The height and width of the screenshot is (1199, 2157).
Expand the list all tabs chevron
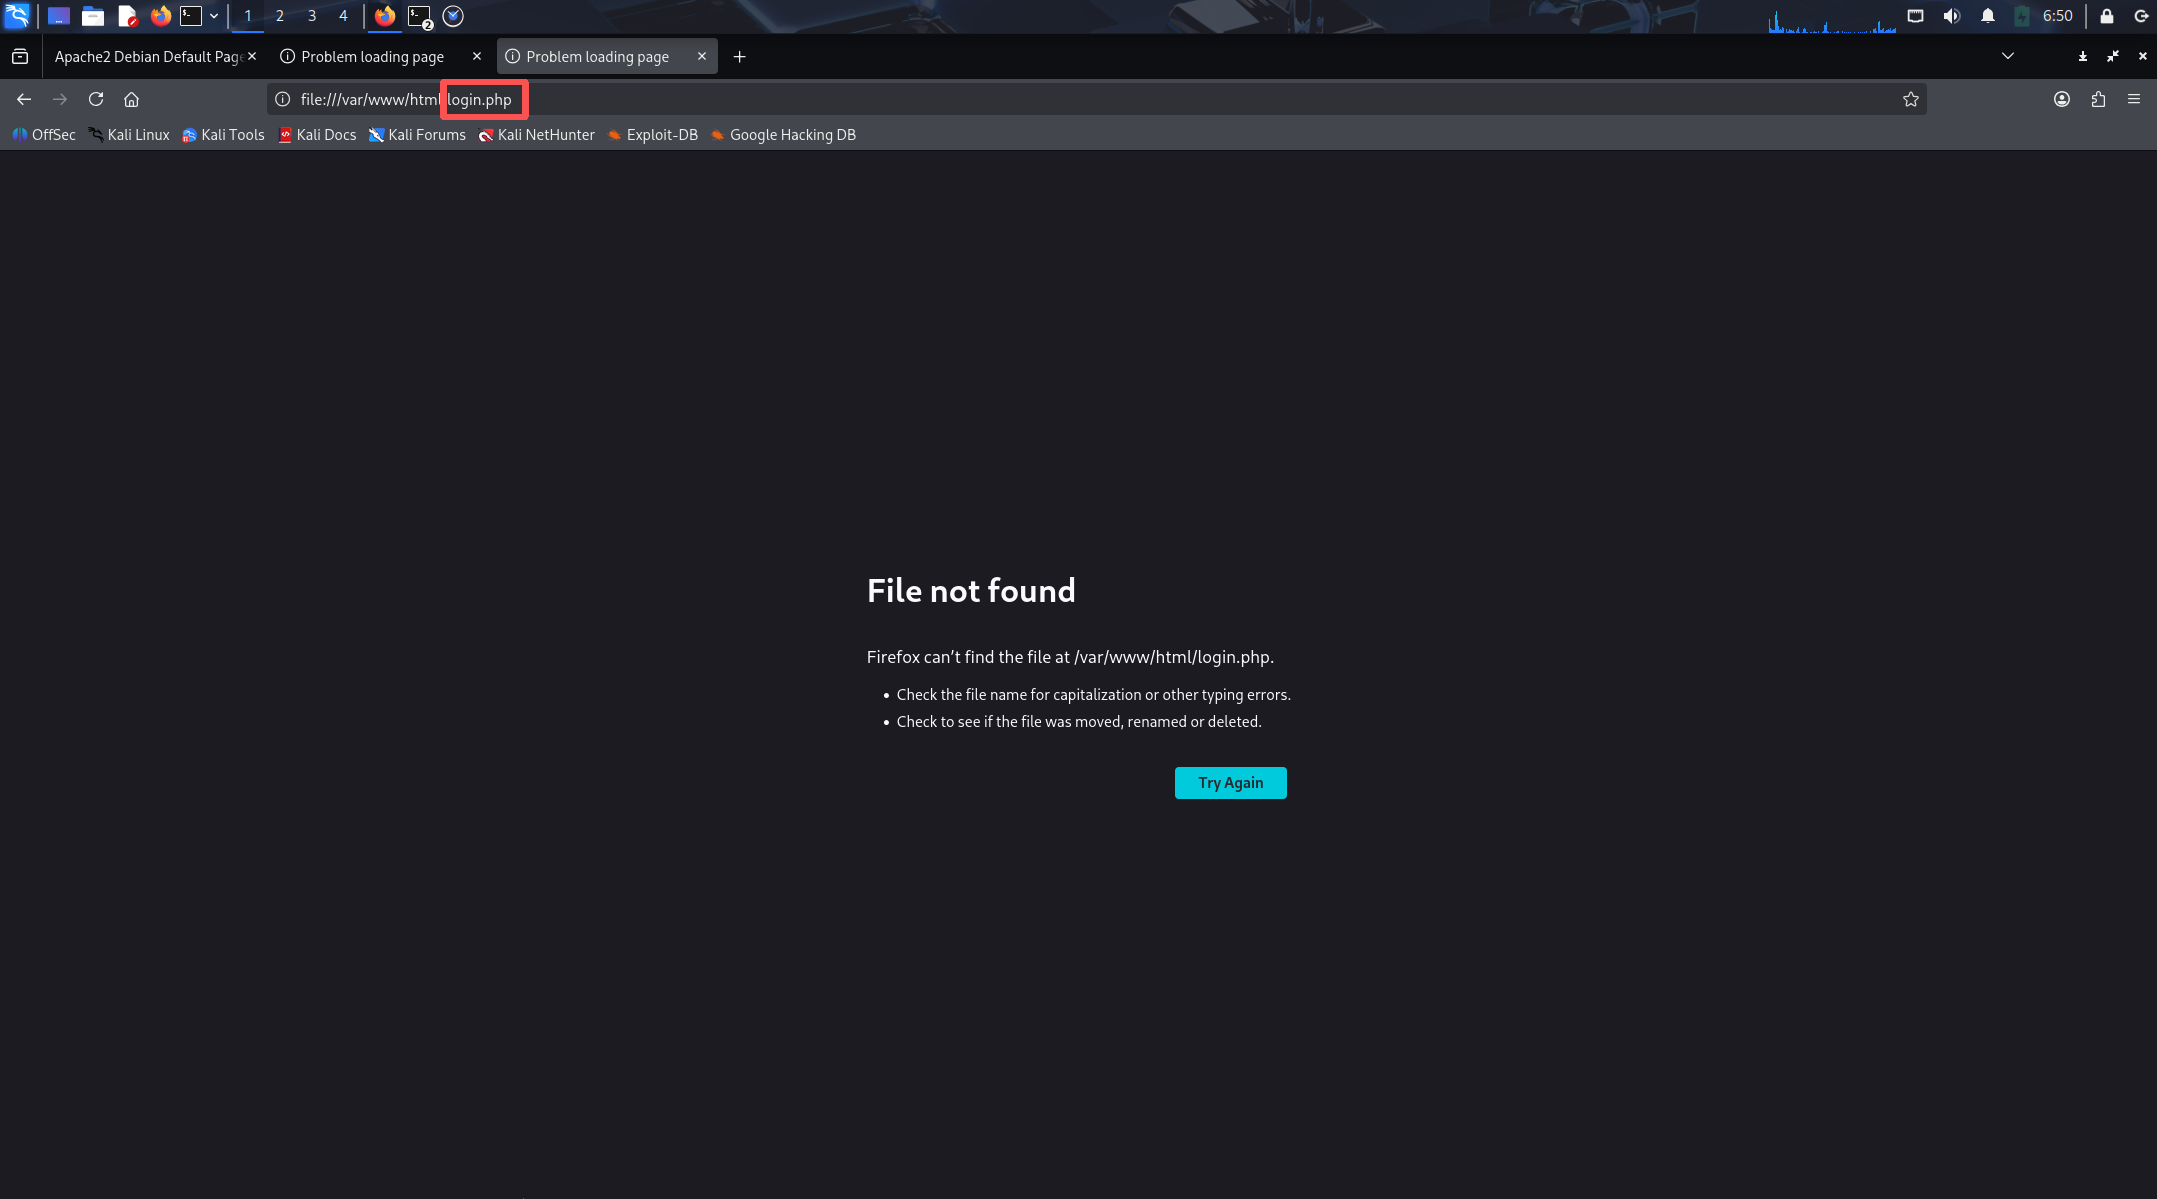pos(2007,57)
